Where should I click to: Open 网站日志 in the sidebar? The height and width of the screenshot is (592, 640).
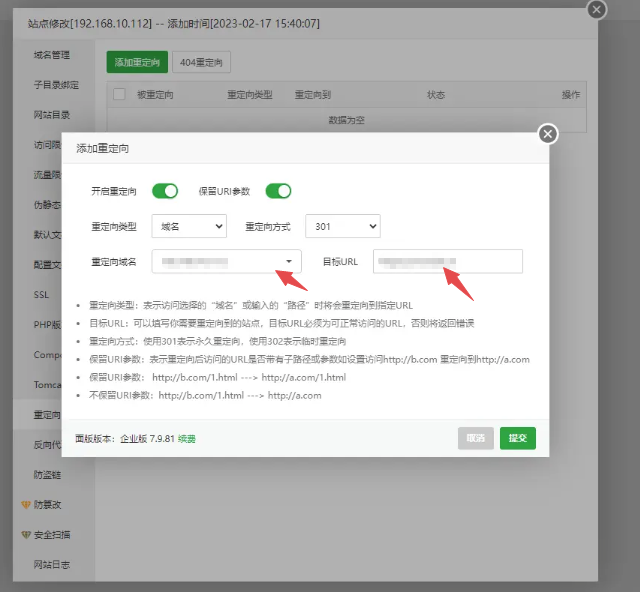pos(52,565)
